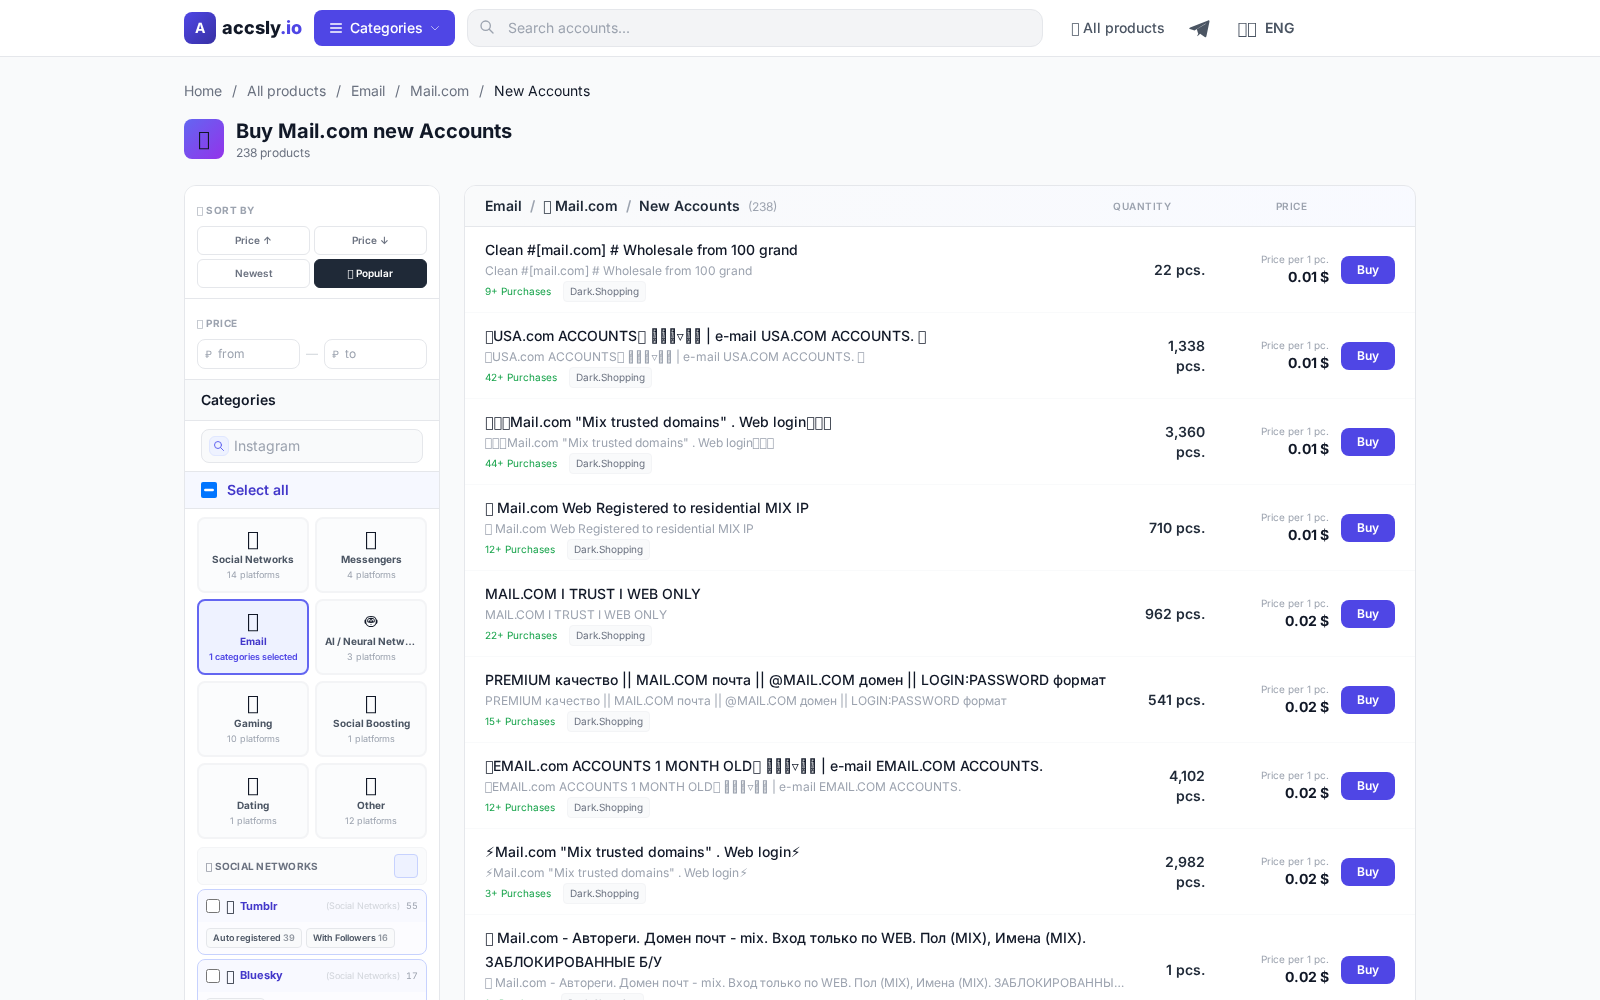Screen dimensions: 1600x1000
Task: Buy PREMIUM качество MAIL.COM почта product
Action: [1367, 700]
